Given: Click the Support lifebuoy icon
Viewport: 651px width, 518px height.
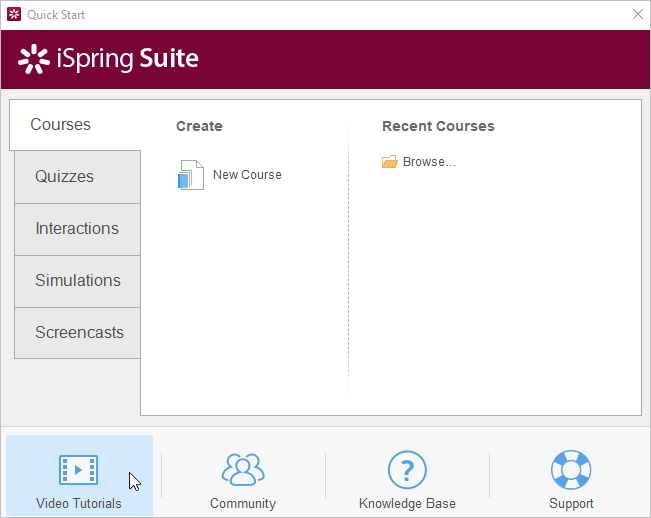Looking at the screenshot, I should coord(571,469).
